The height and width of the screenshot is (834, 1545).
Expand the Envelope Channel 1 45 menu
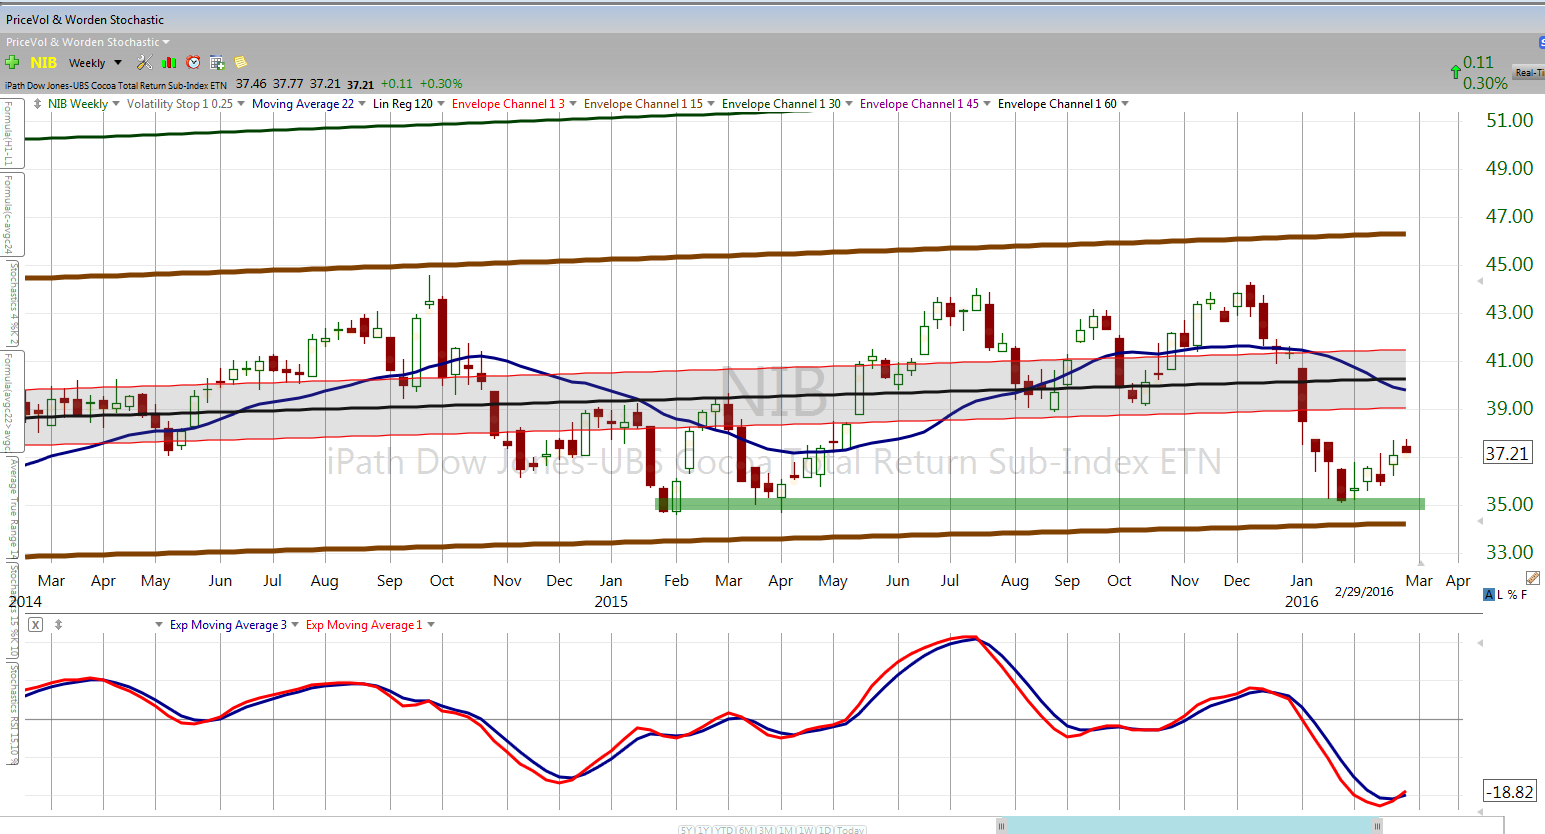[x=987, y=104]
